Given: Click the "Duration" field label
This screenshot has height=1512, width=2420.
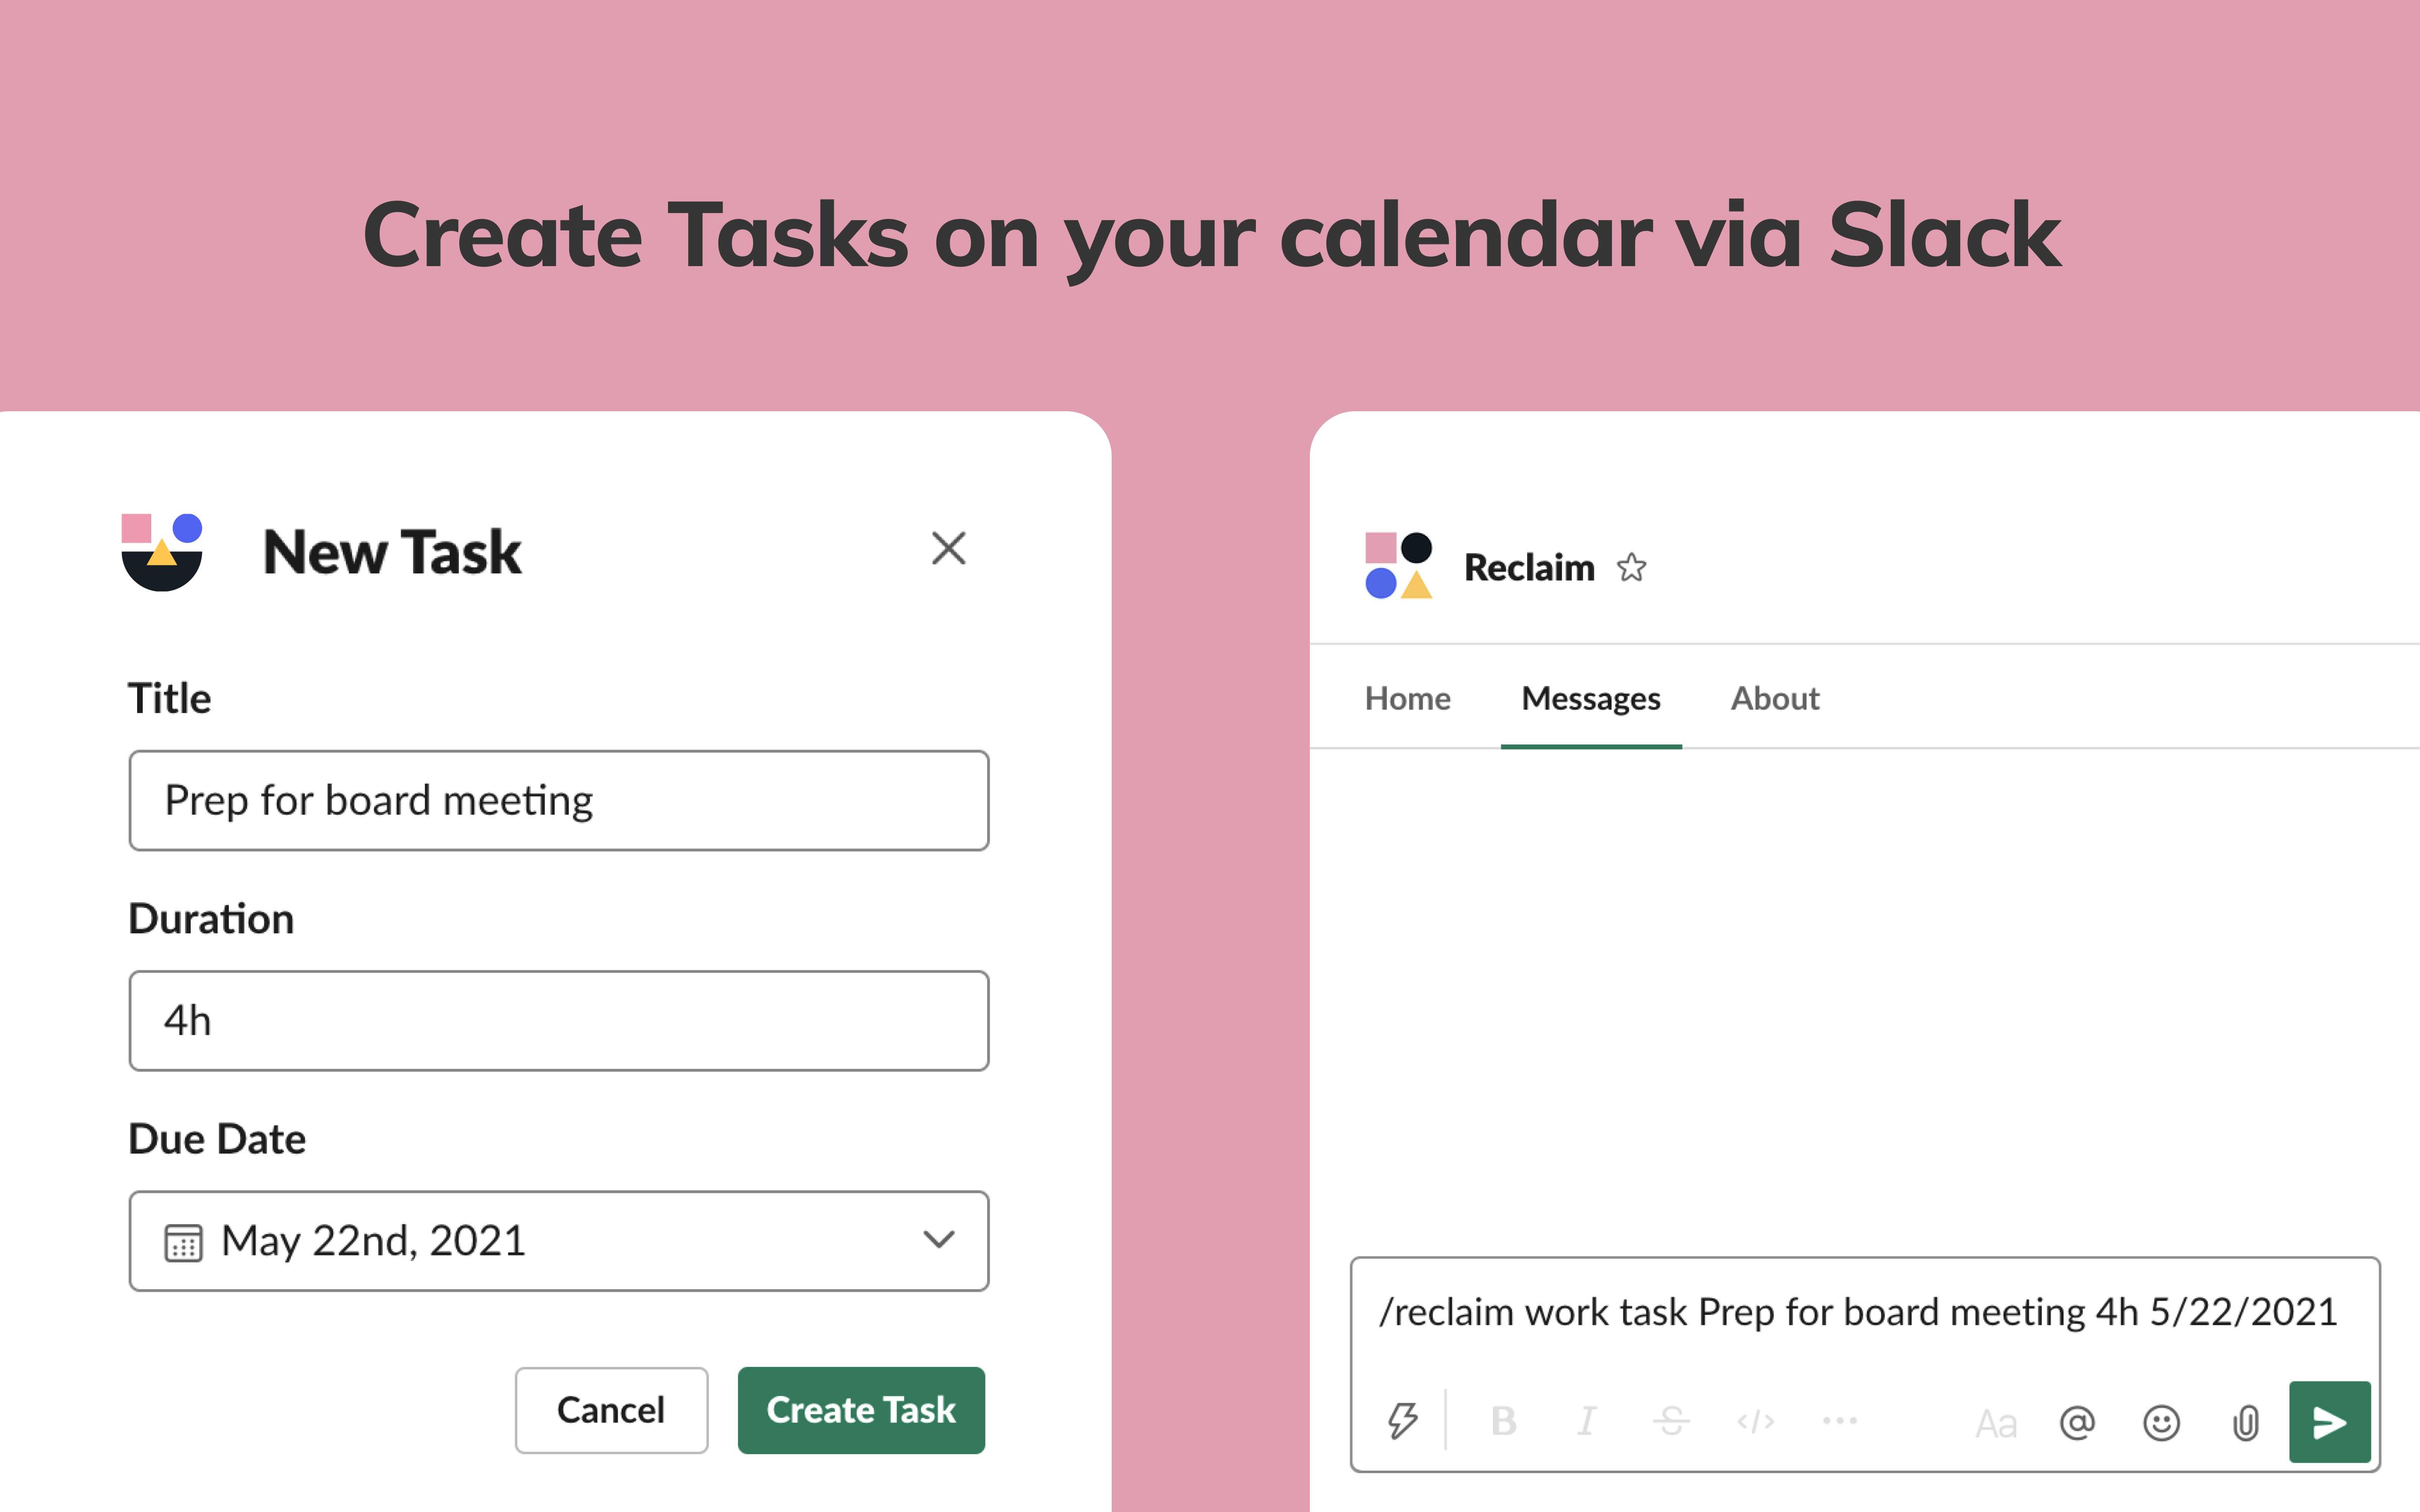Looking at the screenshot, I should click(x=211, y=918).
